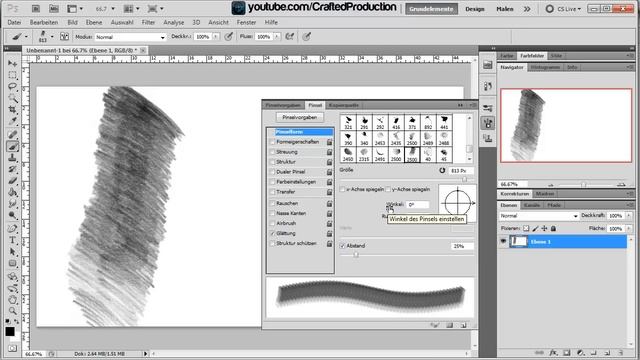Open brush preset picker arrow
Image resolution: width=640 pixels, height=360 pixels.
[52, 37]
